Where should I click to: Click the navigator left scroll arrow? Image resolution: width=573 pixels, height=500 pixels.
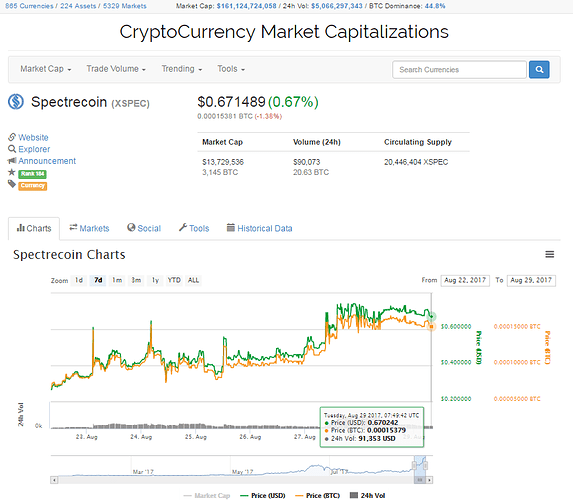pos(54,480)
